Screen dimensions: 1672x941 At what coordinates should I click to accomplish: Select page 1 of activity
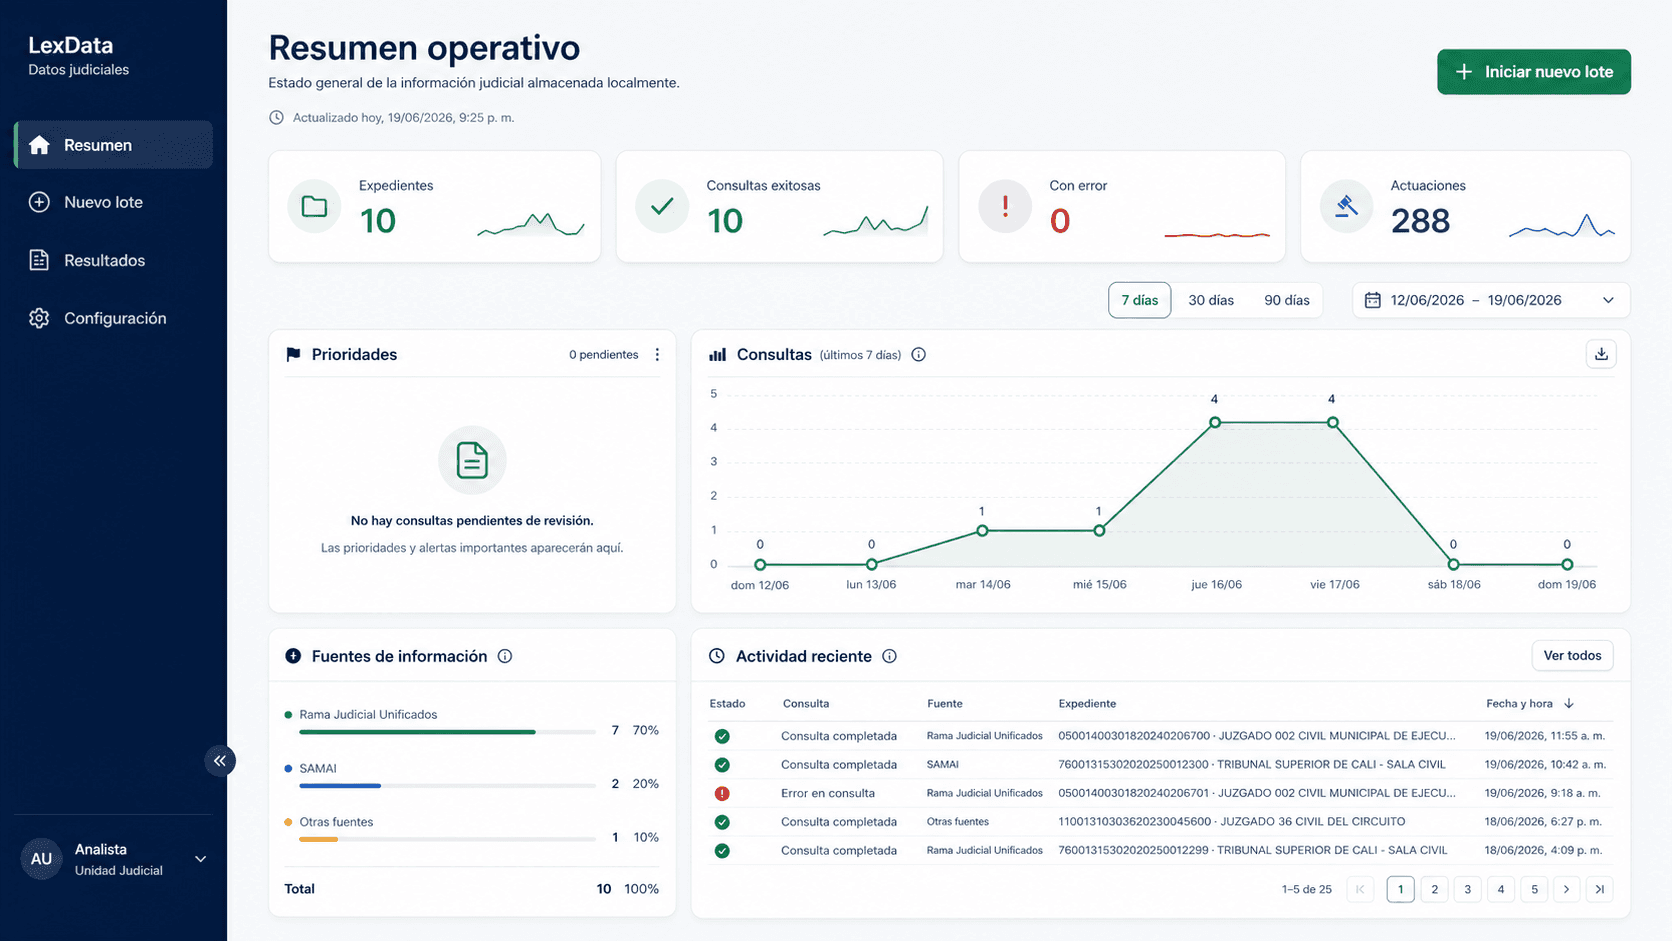click(x=1400, y=889)
